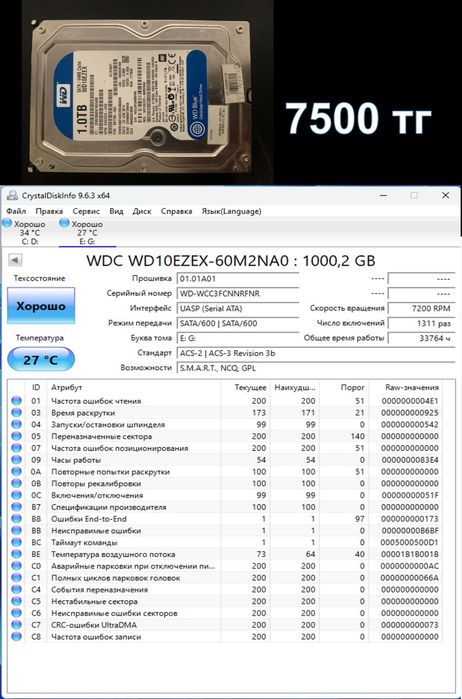Click the power-on count field 1311 раз
Viewport: 462px width, 699px height.
[421, 323]
